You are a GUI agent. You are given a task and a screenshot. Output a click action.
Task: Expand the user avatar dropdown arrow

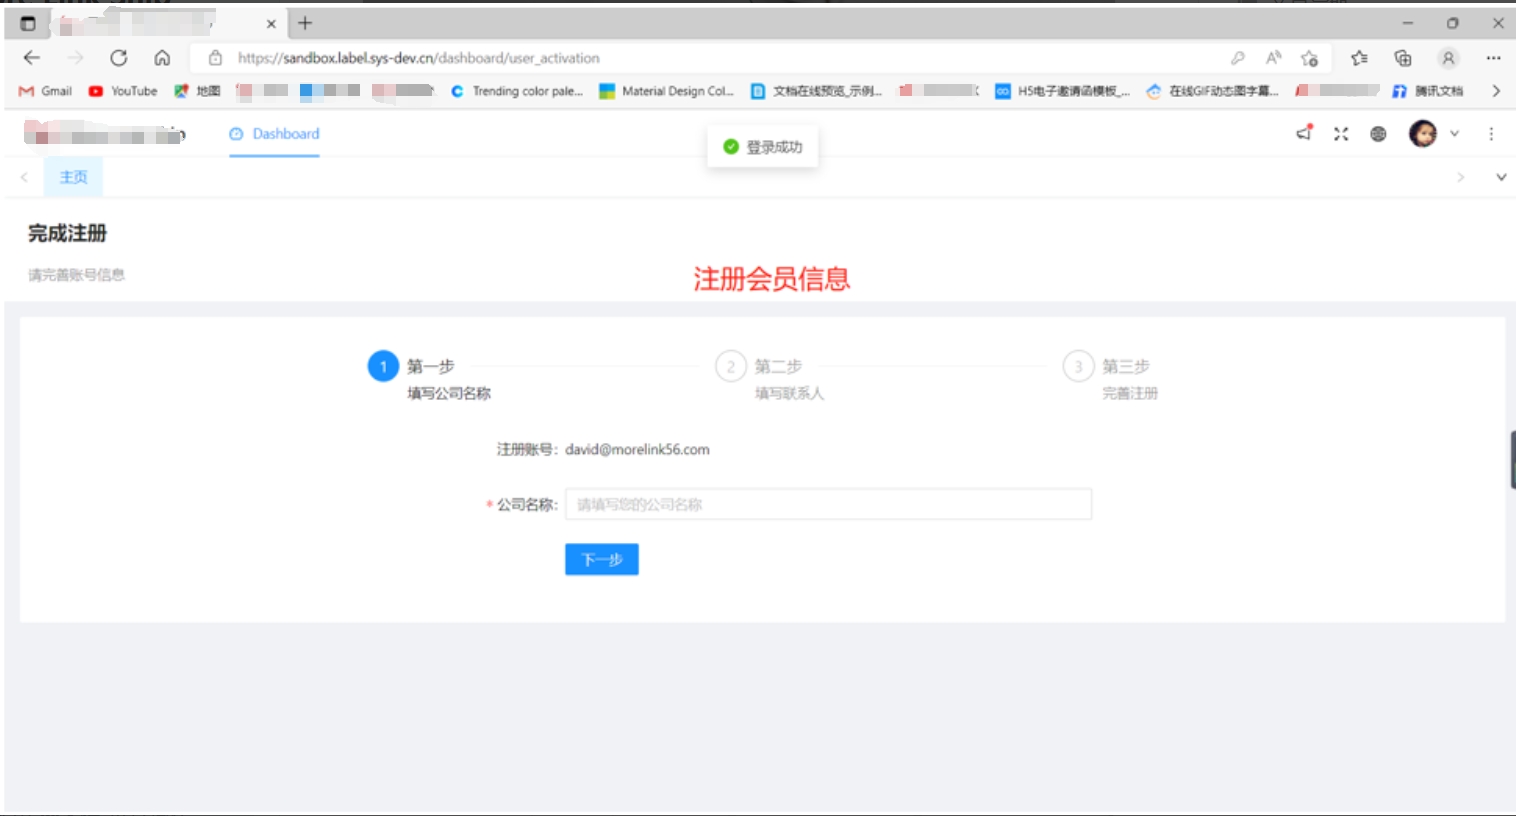[x=1455, y=133]
